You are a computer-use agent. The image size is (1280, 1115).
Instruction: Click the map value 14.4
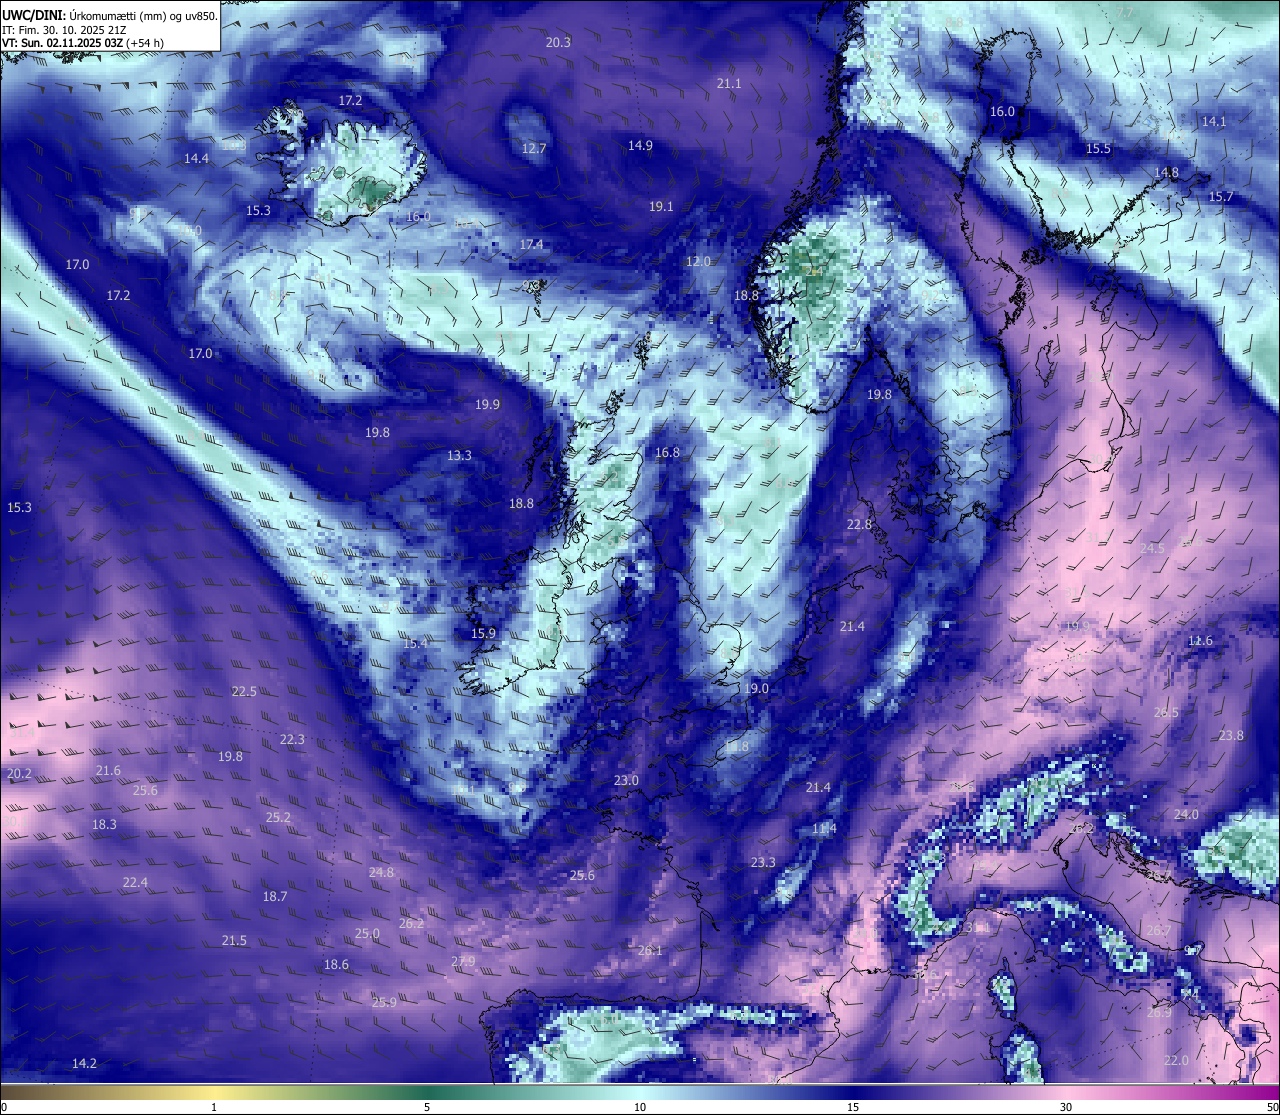click(x=196, y=159)
